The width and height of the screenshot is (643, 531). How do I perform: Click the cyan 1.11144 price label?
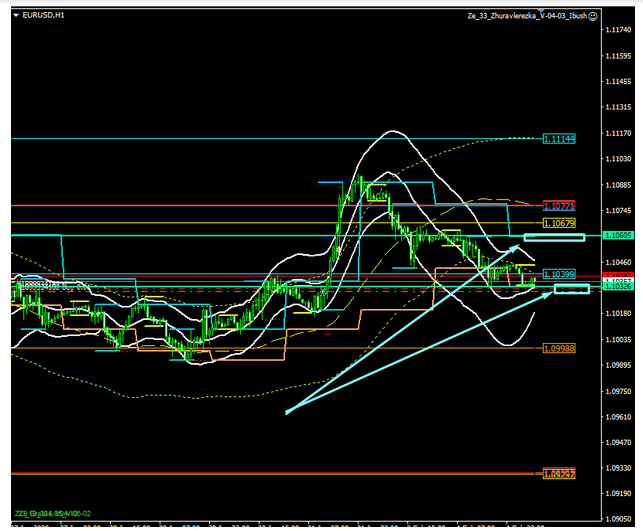click(x=559, y=138)
